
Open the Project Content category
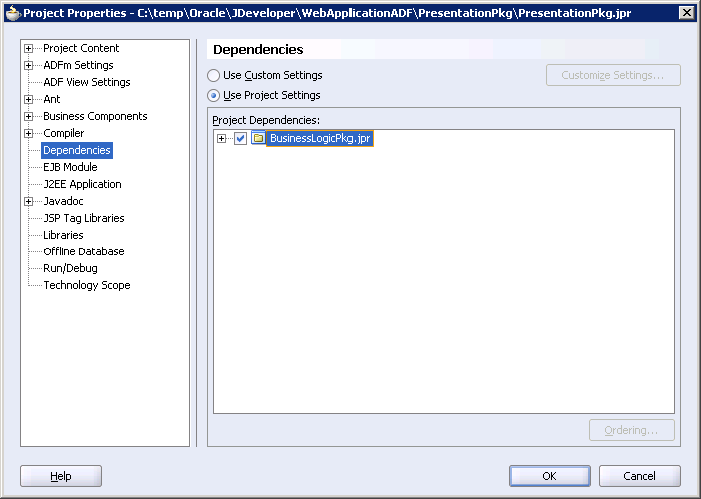(x=81, y=48)
